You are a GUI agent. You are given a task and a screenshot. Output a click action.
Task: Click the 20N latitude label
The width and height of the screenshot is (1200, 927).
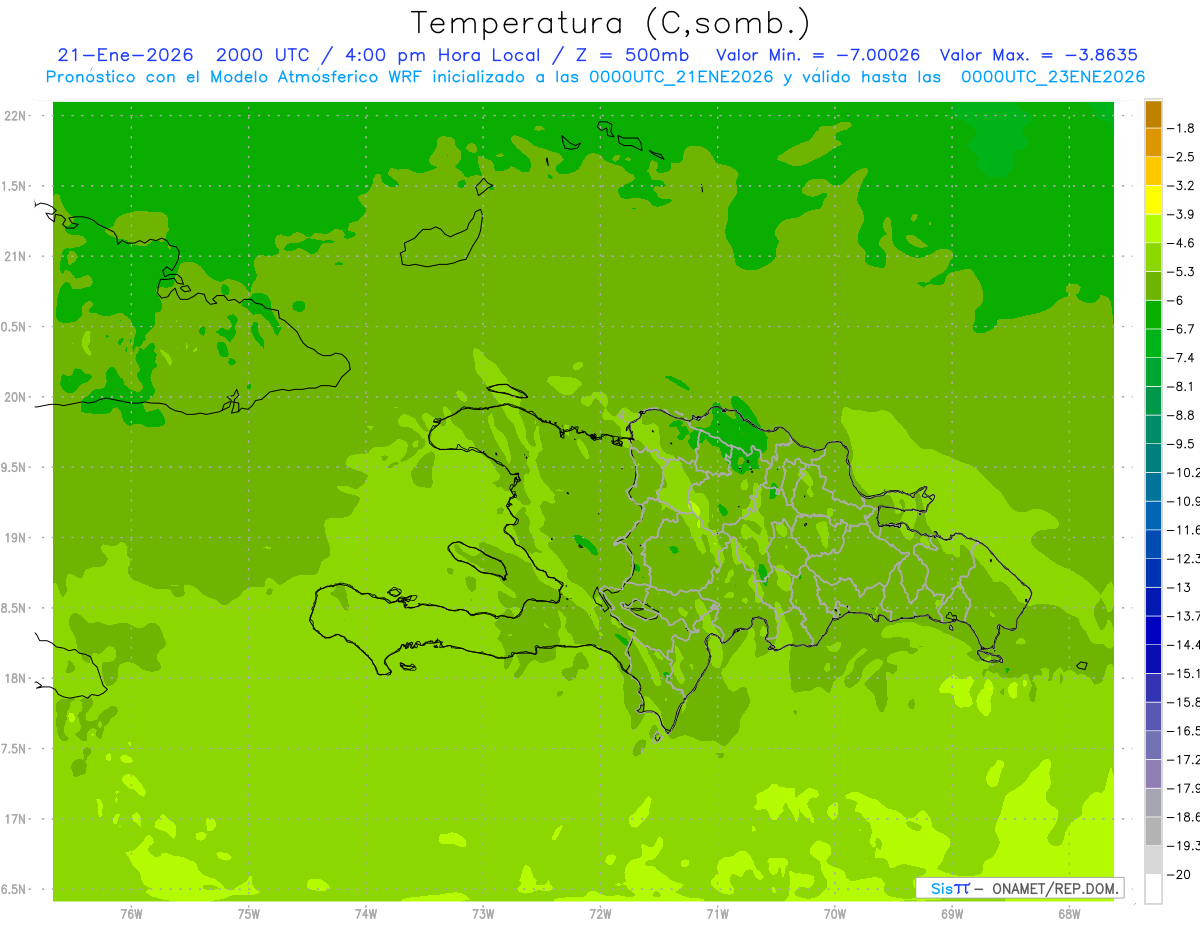coord(16,397)
